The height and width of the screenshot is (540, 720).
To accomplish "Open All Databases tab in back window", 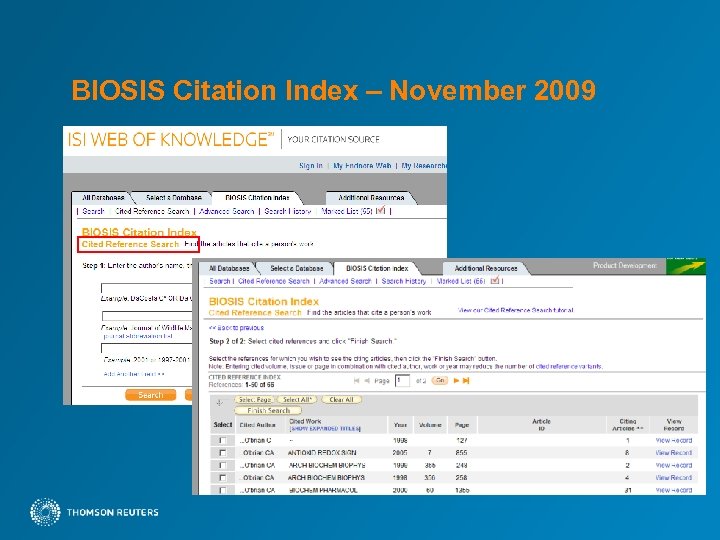I will coord(103,198).
